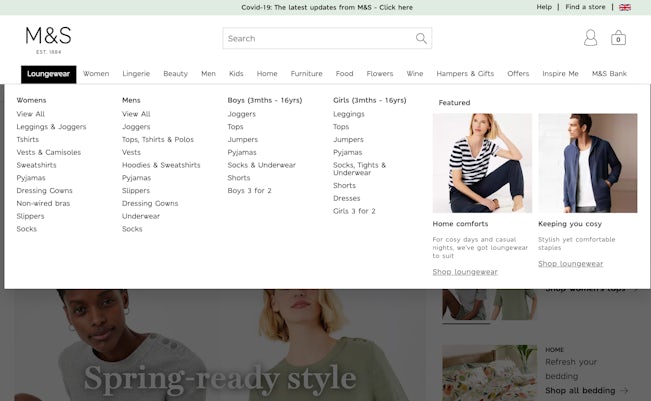
Task: Click the Home comforts featured image
Action: click(x=482, y=162)
